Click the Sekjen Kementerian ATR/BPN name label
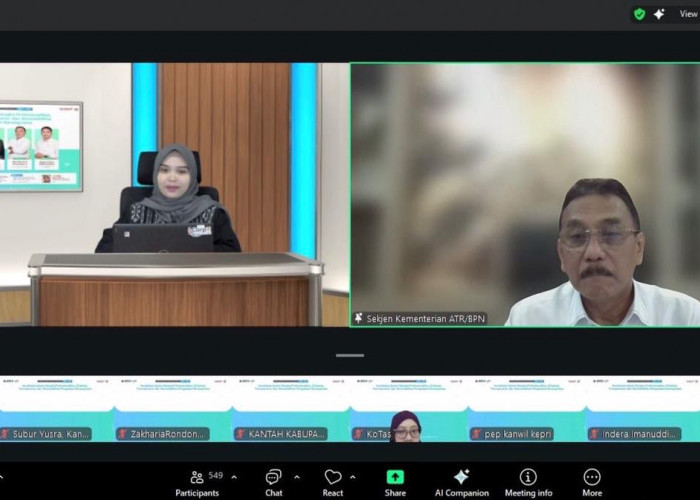This screenshot has height=500, width=700. pyautogui.click(x=425, y=319)
